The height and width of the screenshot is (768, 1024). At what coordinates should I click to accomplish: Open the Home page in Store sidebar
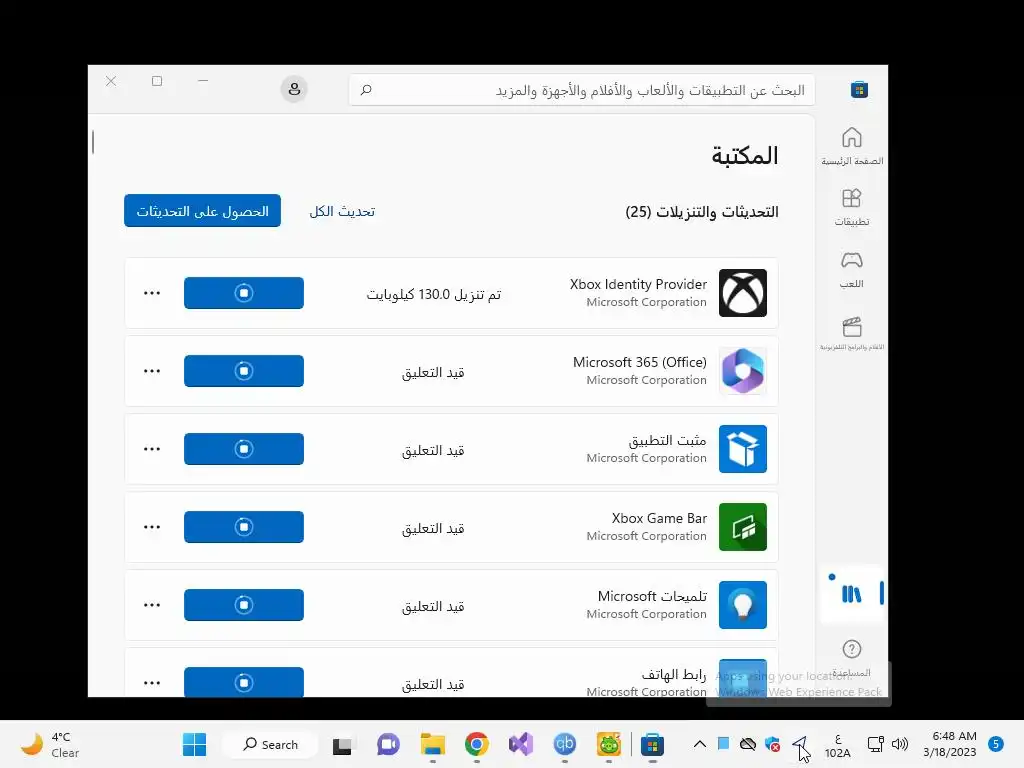tap(852, 146)
